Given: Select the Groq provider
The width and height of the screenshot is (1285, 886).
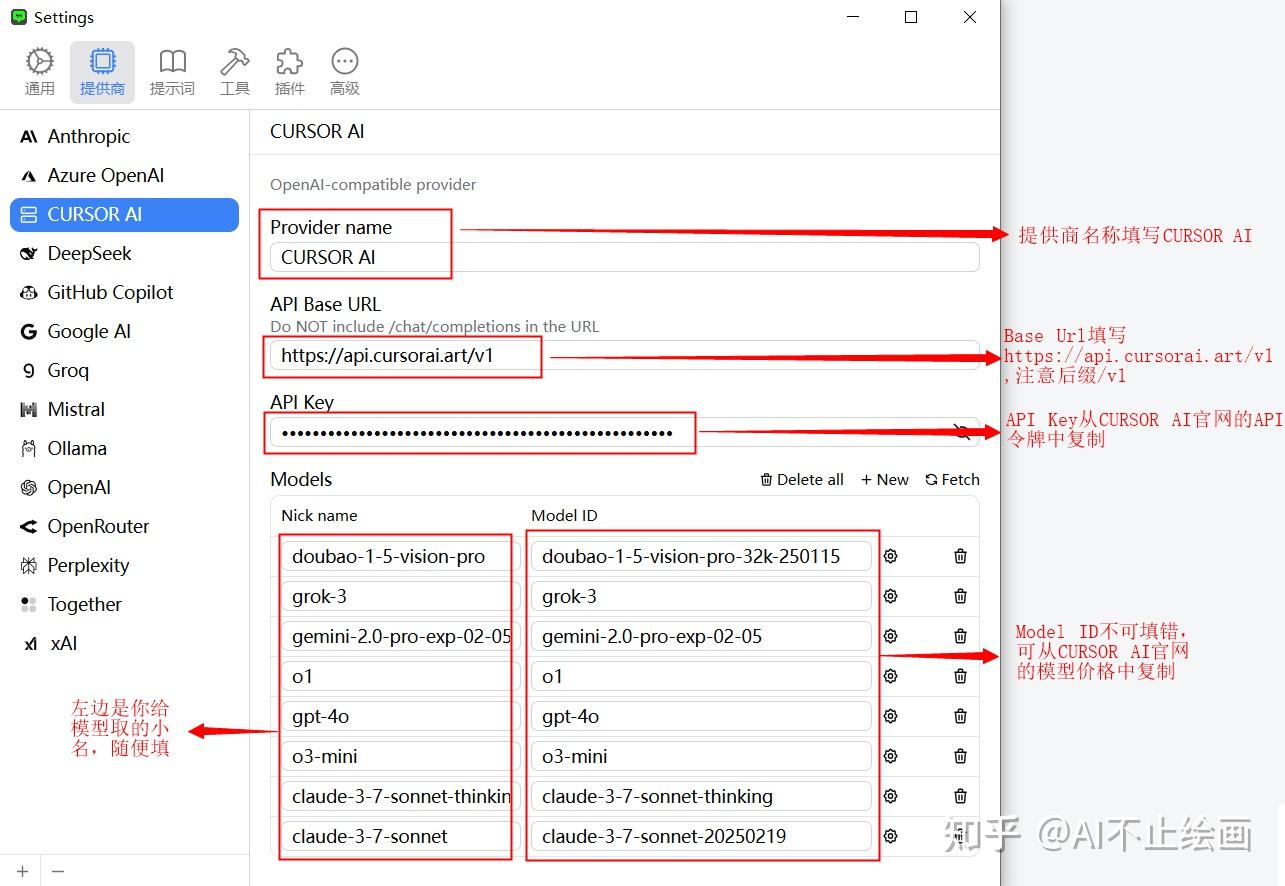Looking at the screenshot, I should coord(124,371).
